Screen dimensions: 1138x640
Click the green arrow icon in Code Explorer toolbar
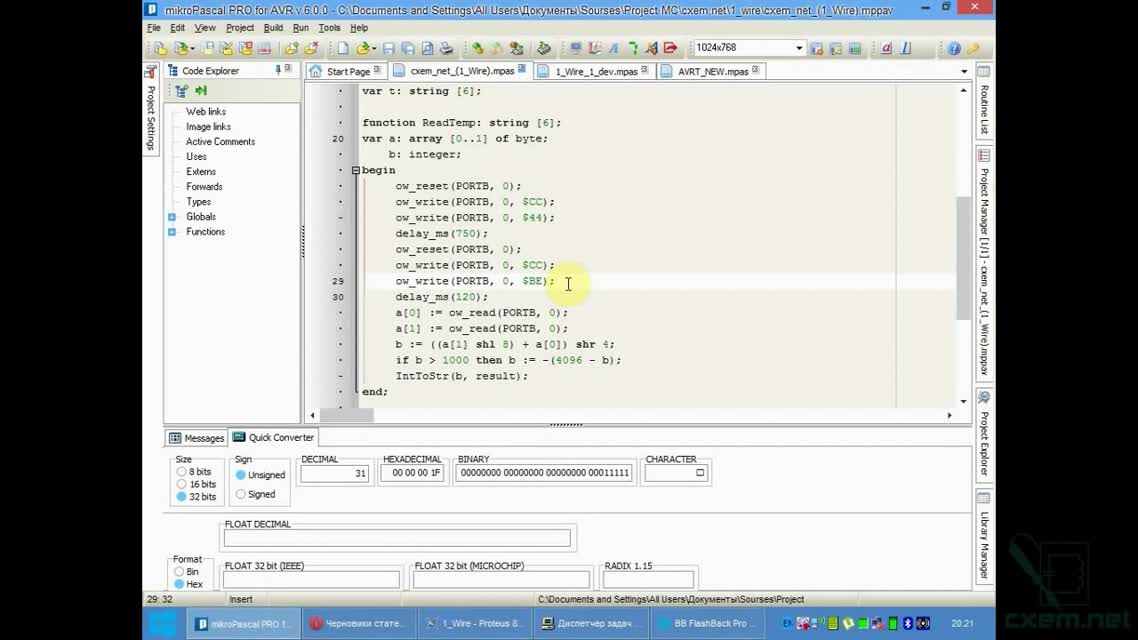click(x=201, y=90)
